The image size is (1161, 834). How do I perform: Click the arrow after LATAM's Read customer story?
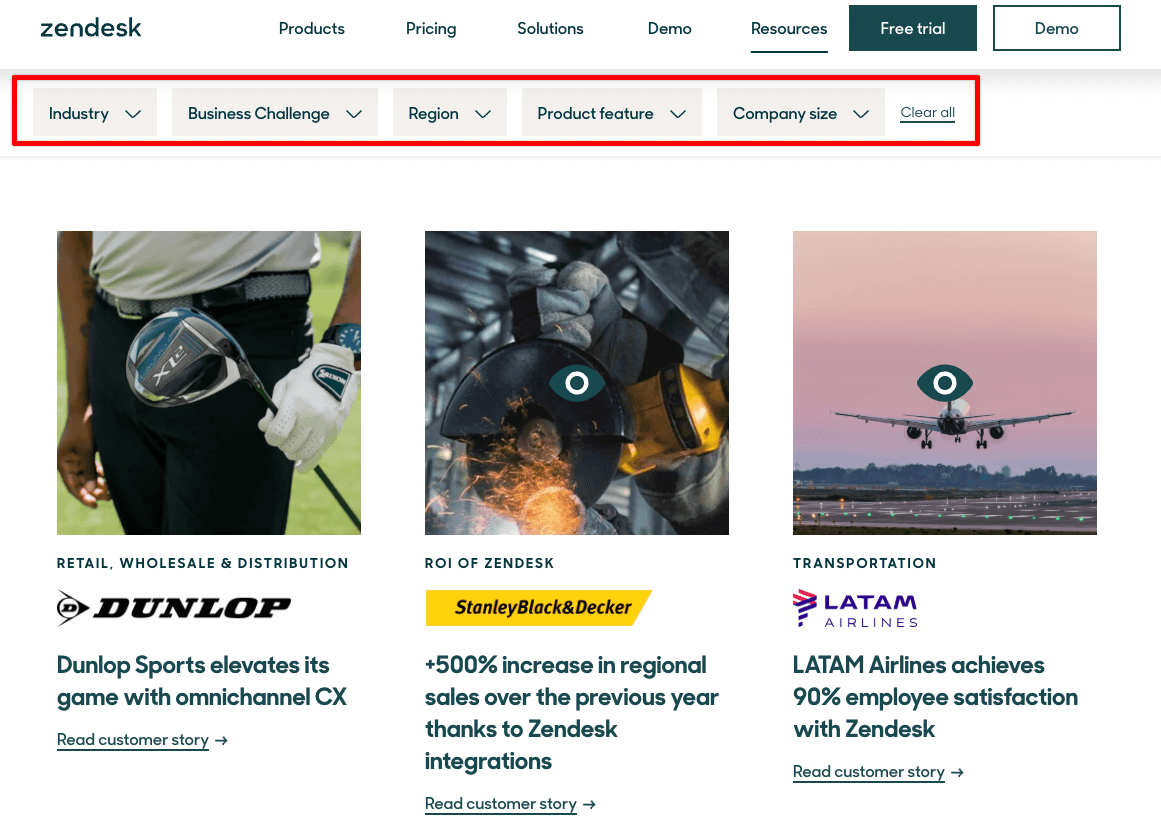(x=957, y=773)
